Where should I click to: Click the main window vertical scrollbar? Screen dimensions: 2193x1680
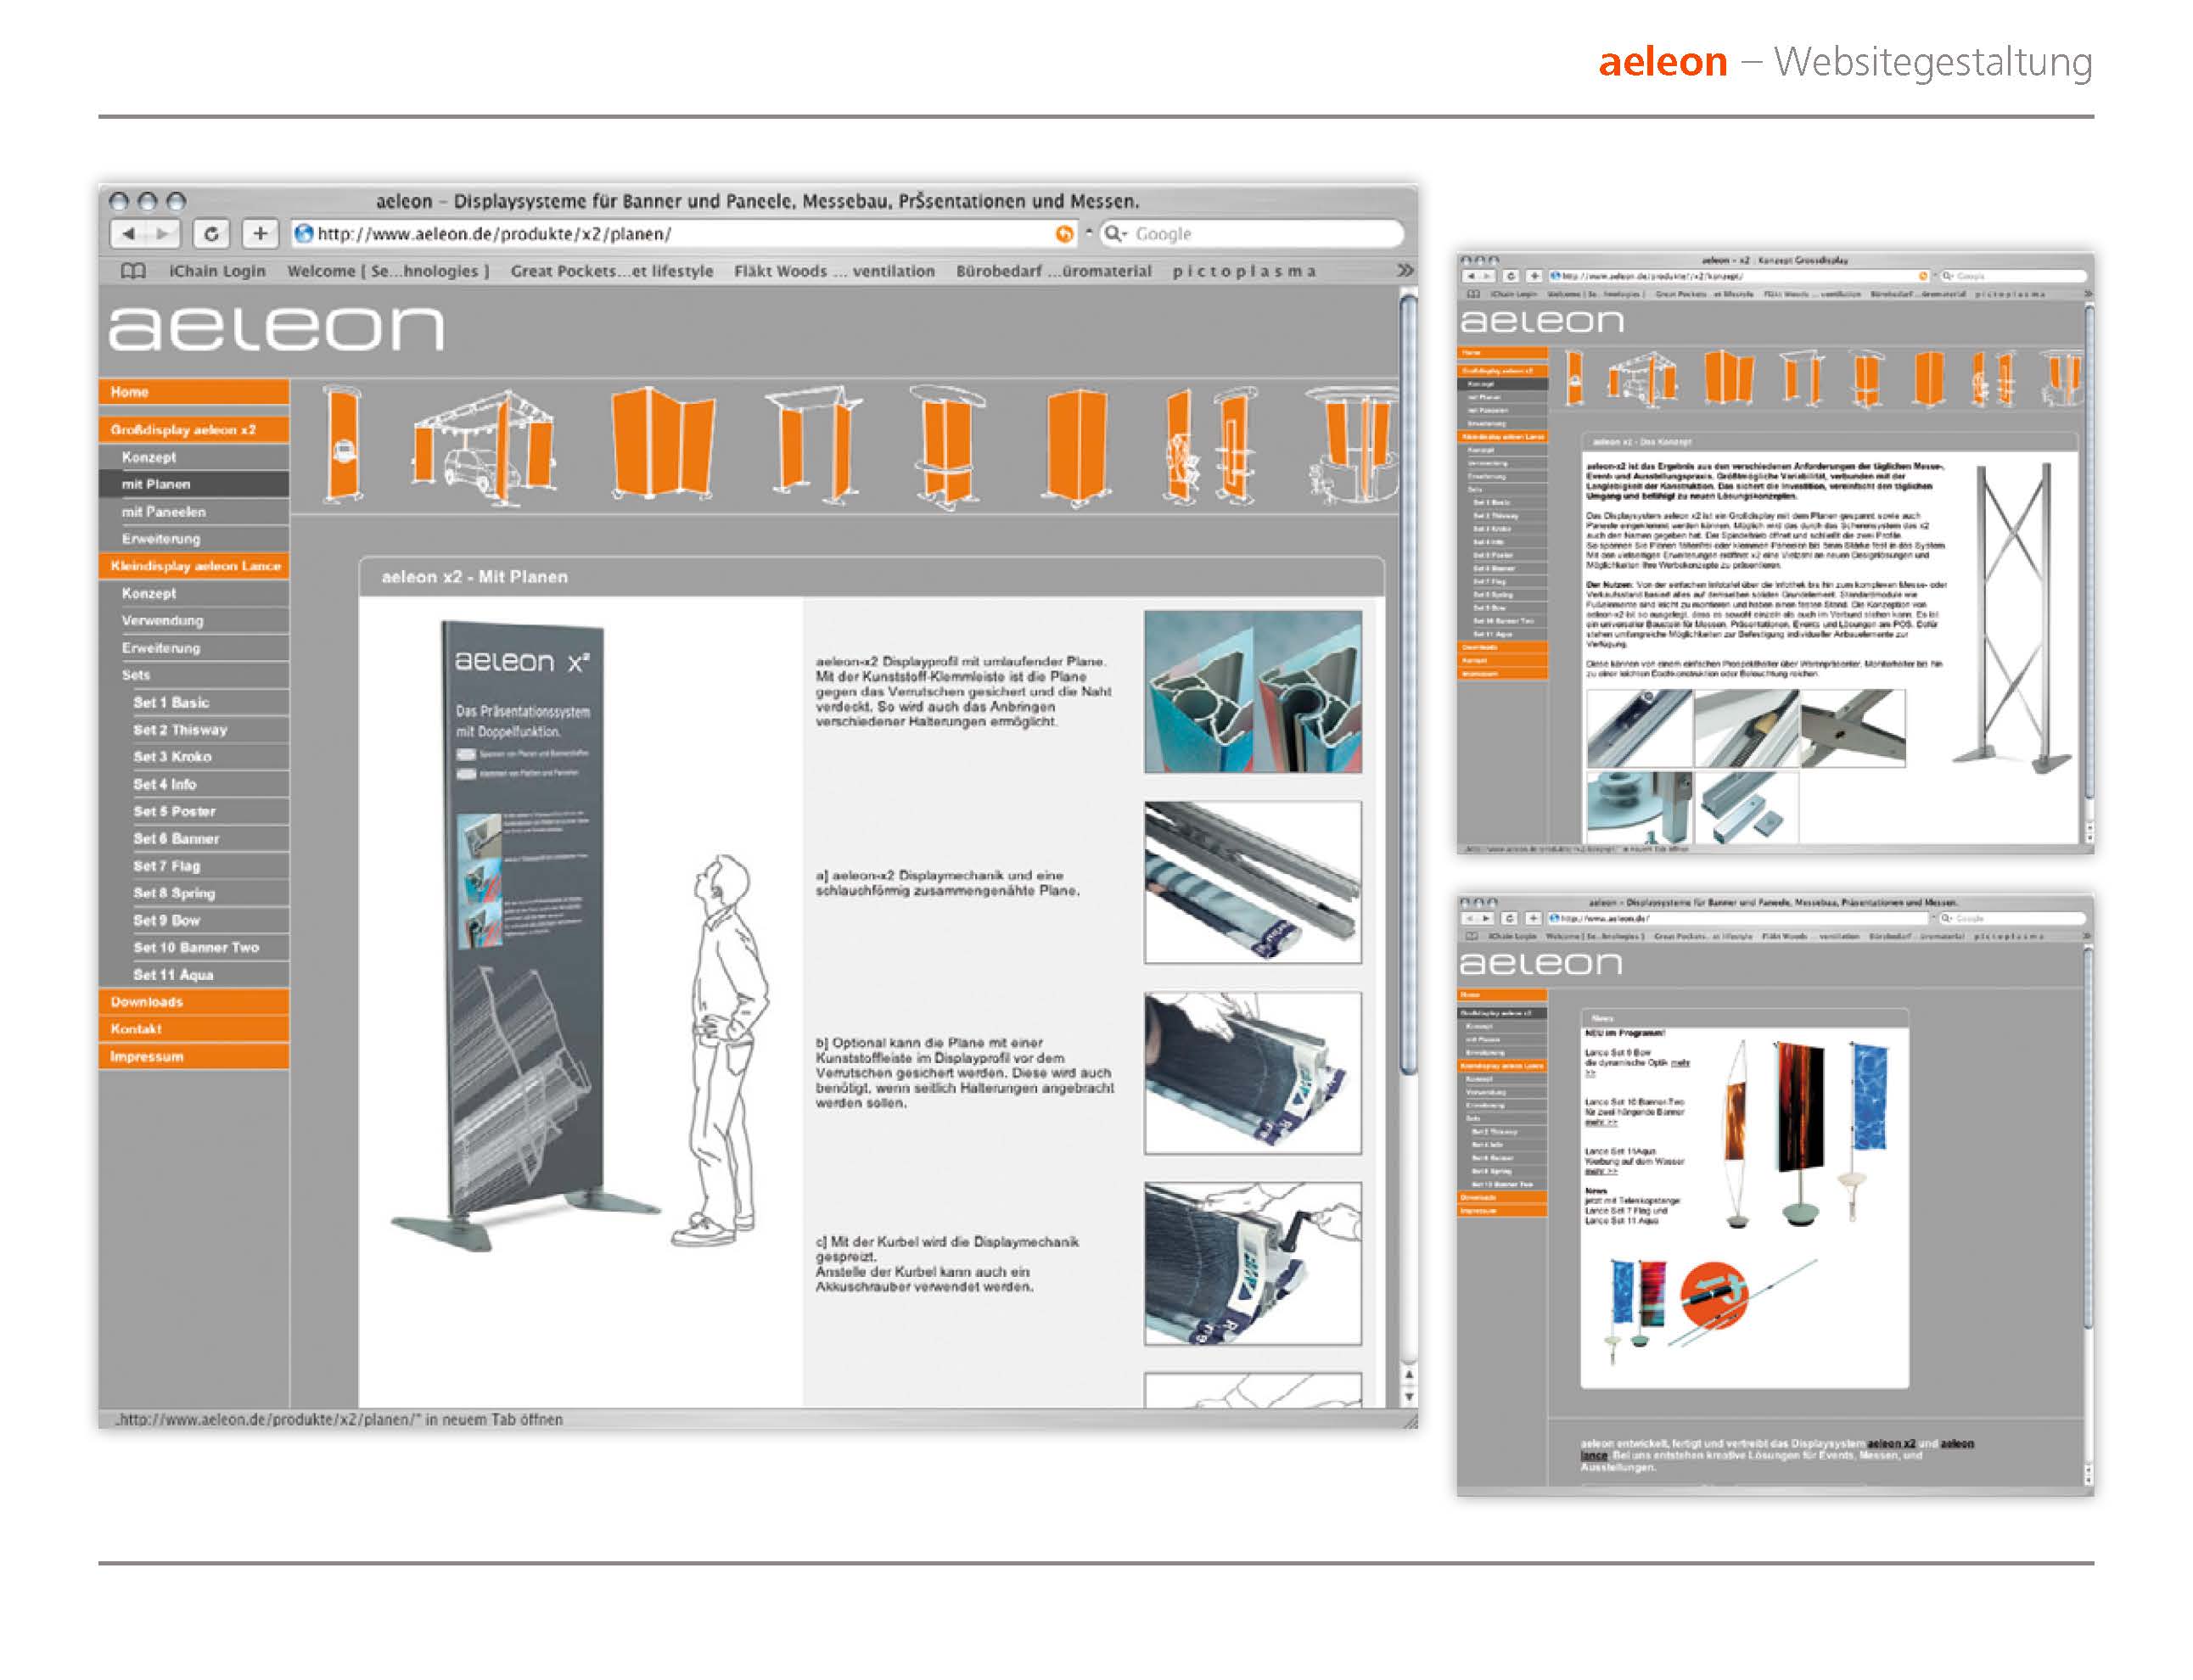(1408, 685)
